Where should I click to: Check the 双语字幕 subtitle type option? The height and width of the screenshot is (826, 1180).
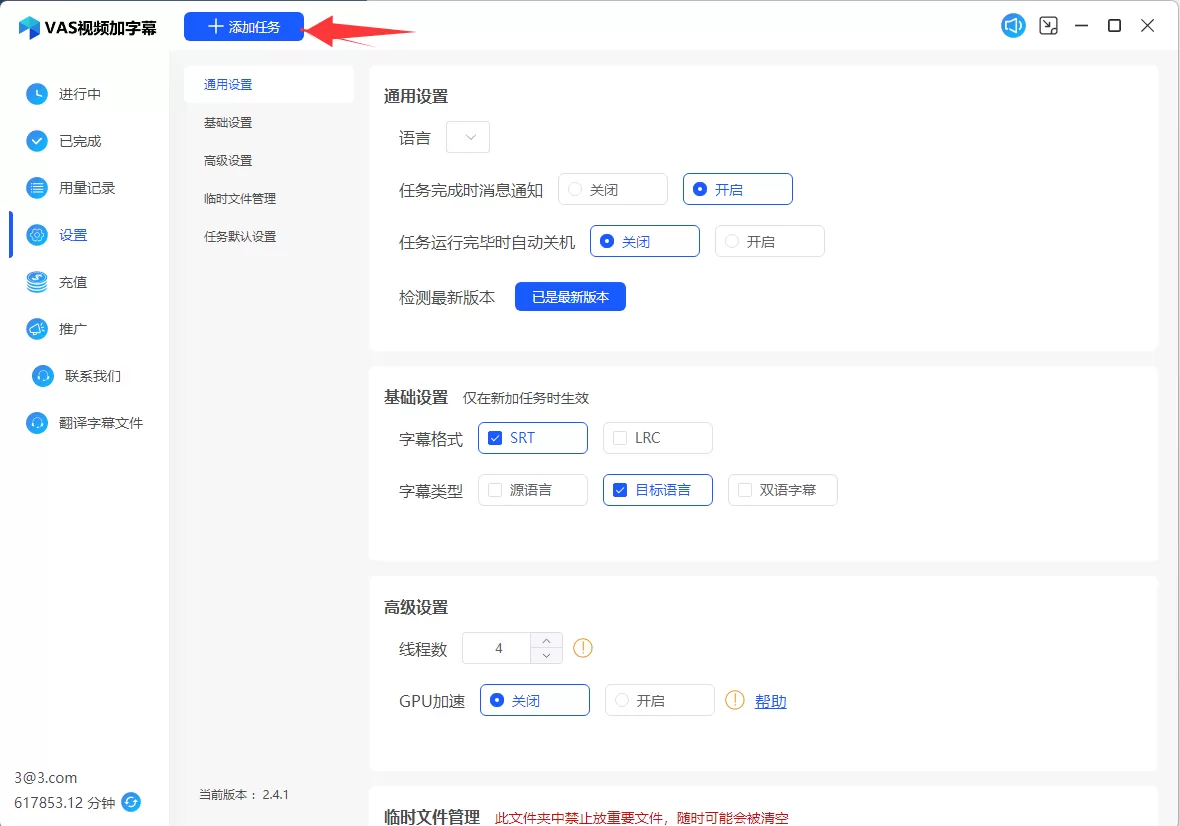[745, 490]
